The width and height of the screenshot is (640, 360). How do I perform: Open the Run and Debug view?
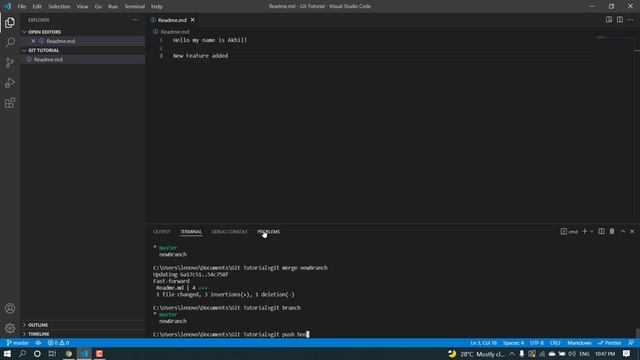[x=10, y=82]
